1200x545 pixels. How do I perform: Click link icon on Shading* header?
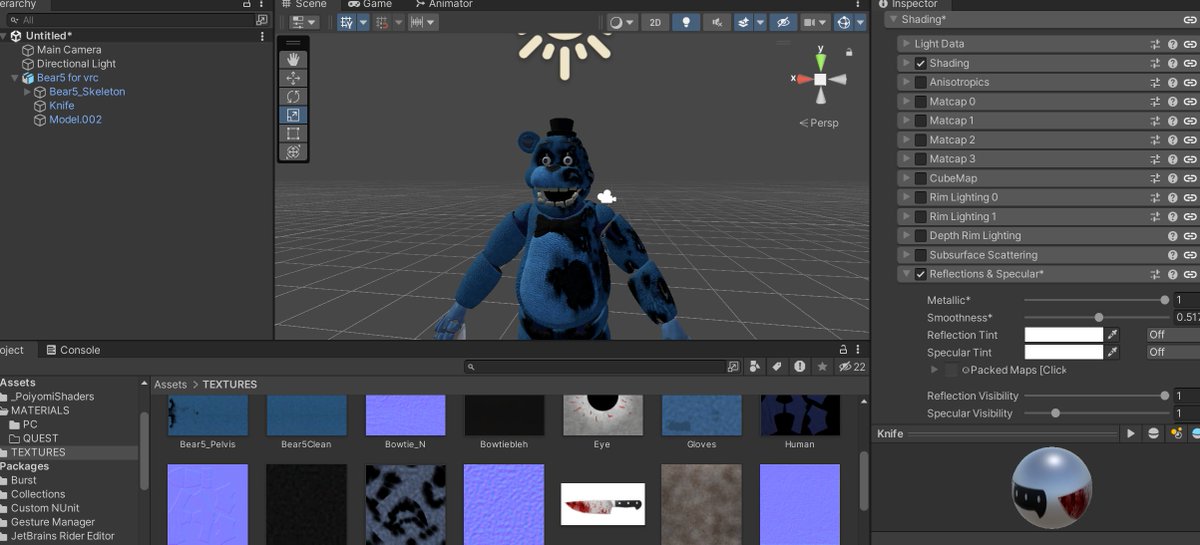point(1190,19)
